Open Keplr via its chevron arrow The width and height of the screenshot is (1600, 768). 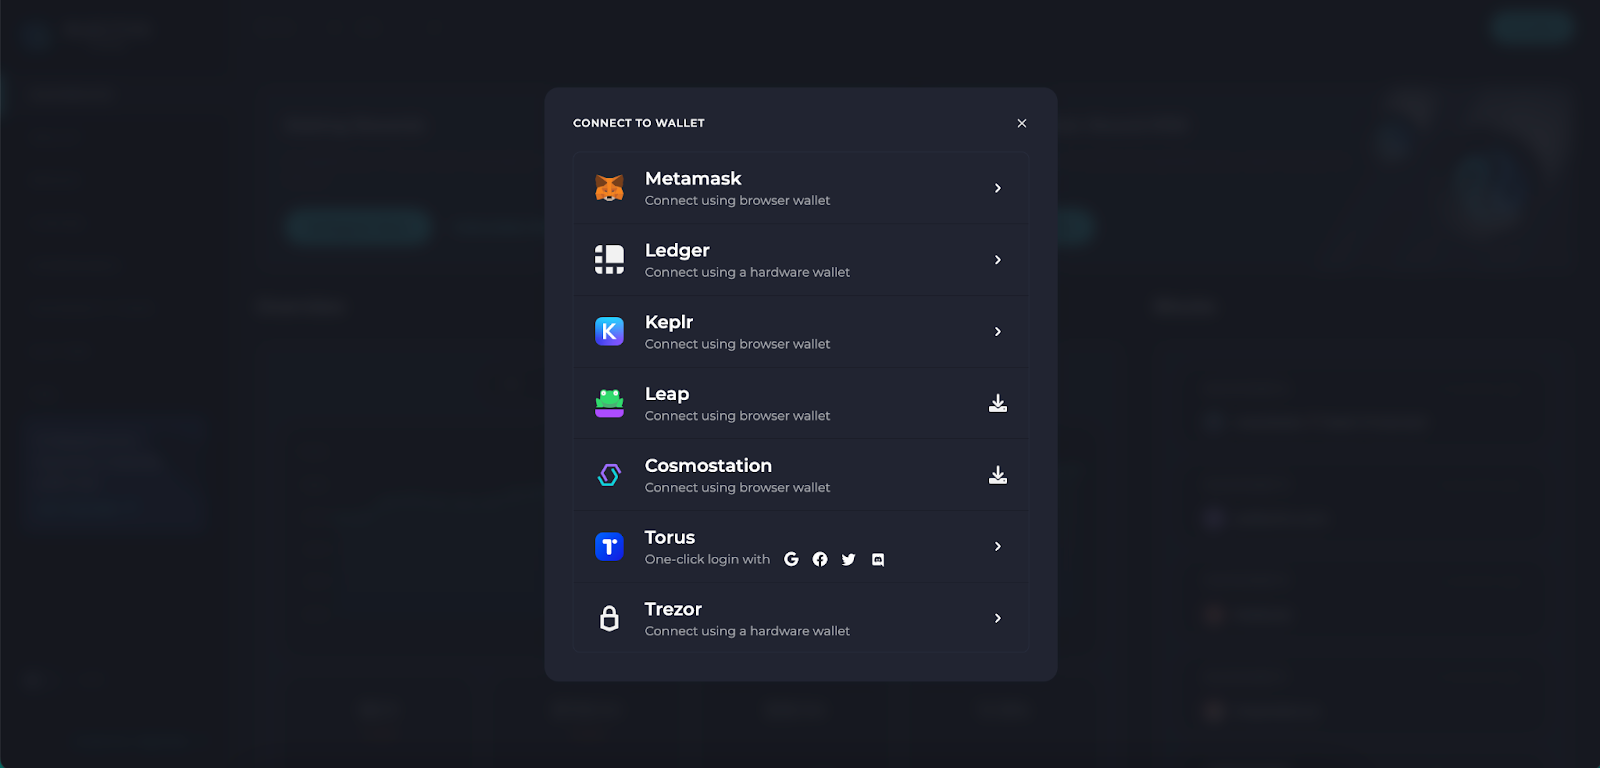tap(998, 331)
